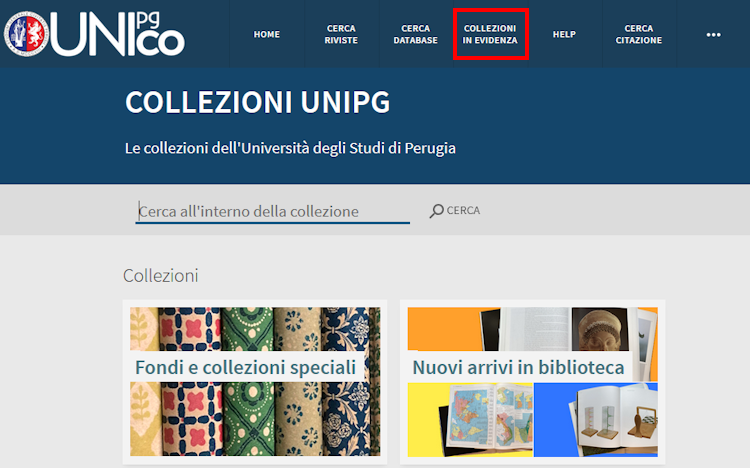This screenshot has height=468, width=750.
Task: Click 'Le collezioni dell'Università degli Studi di Perugia'
Action: click(290, 148)
